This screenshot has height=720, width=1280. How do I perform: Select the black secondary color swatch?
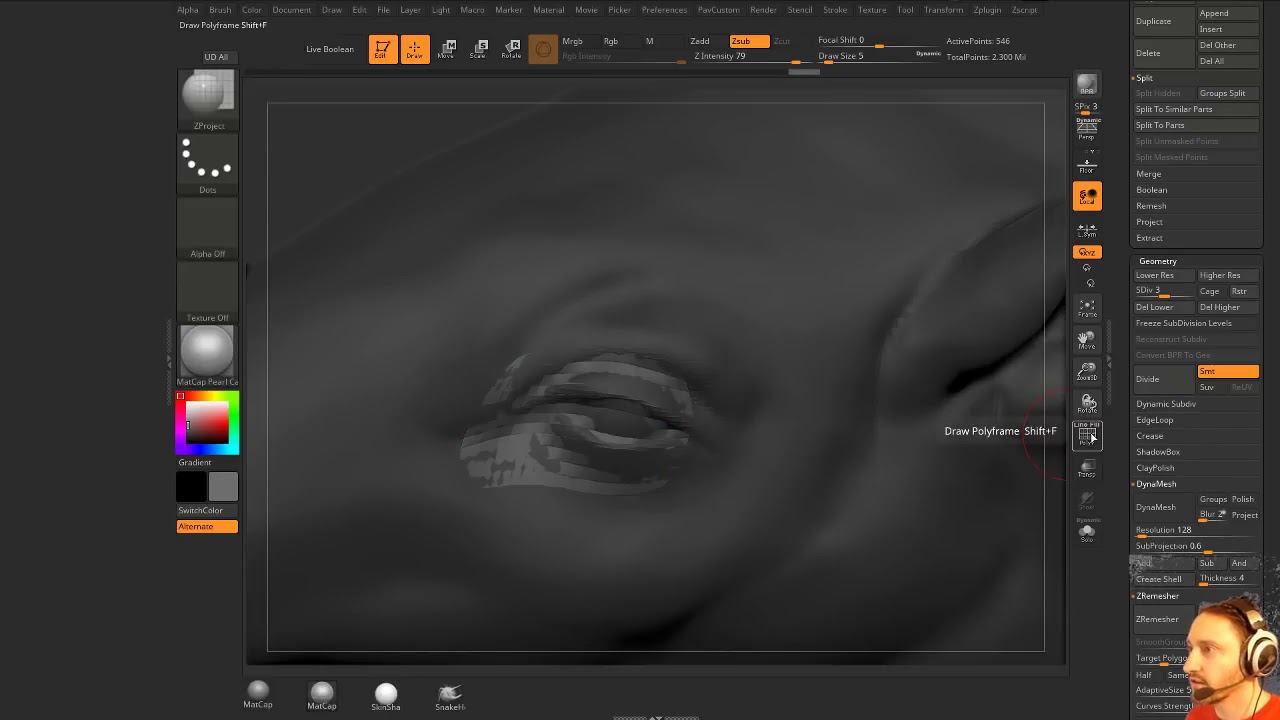tap(191, 486)
